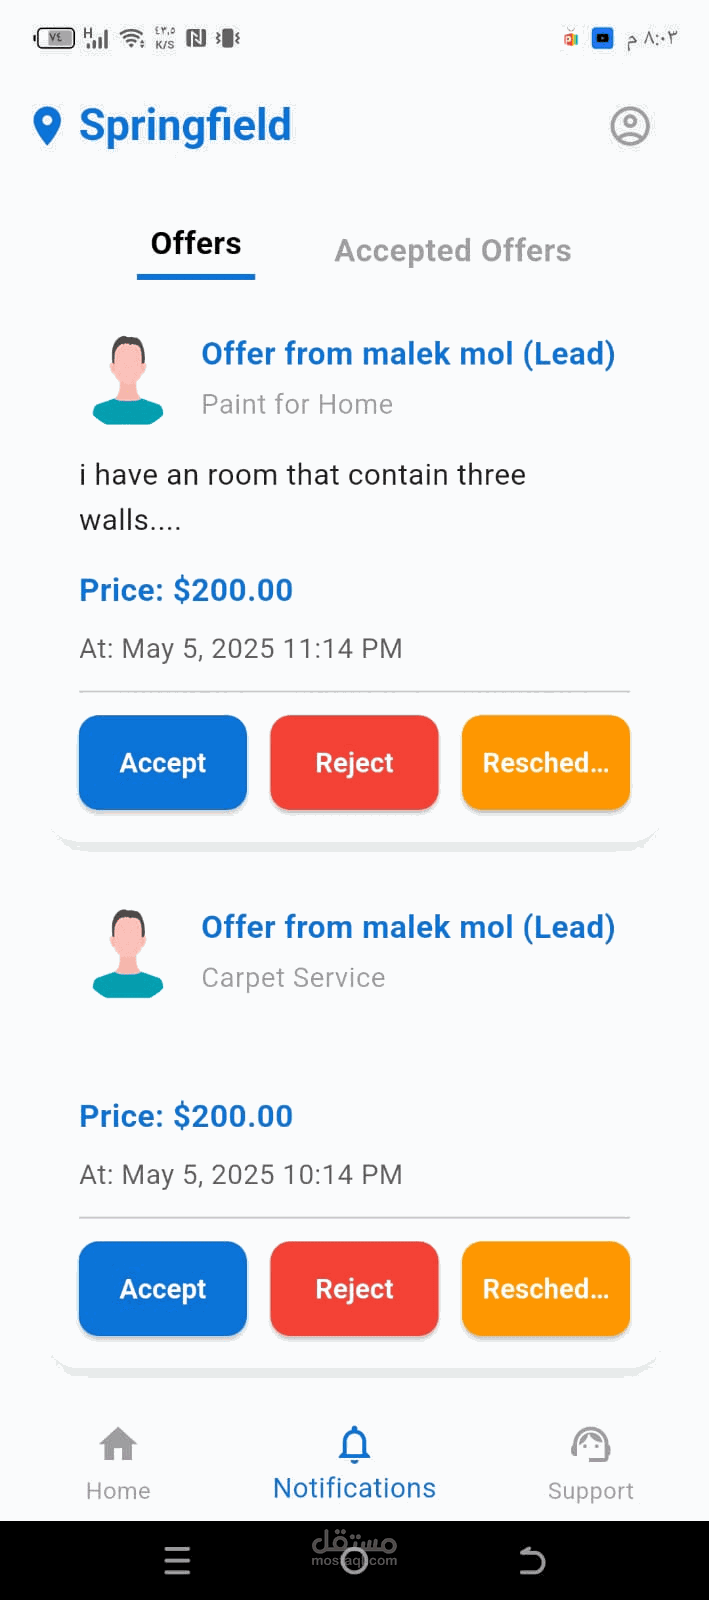Select the Springfield location name

click(185, 126)
